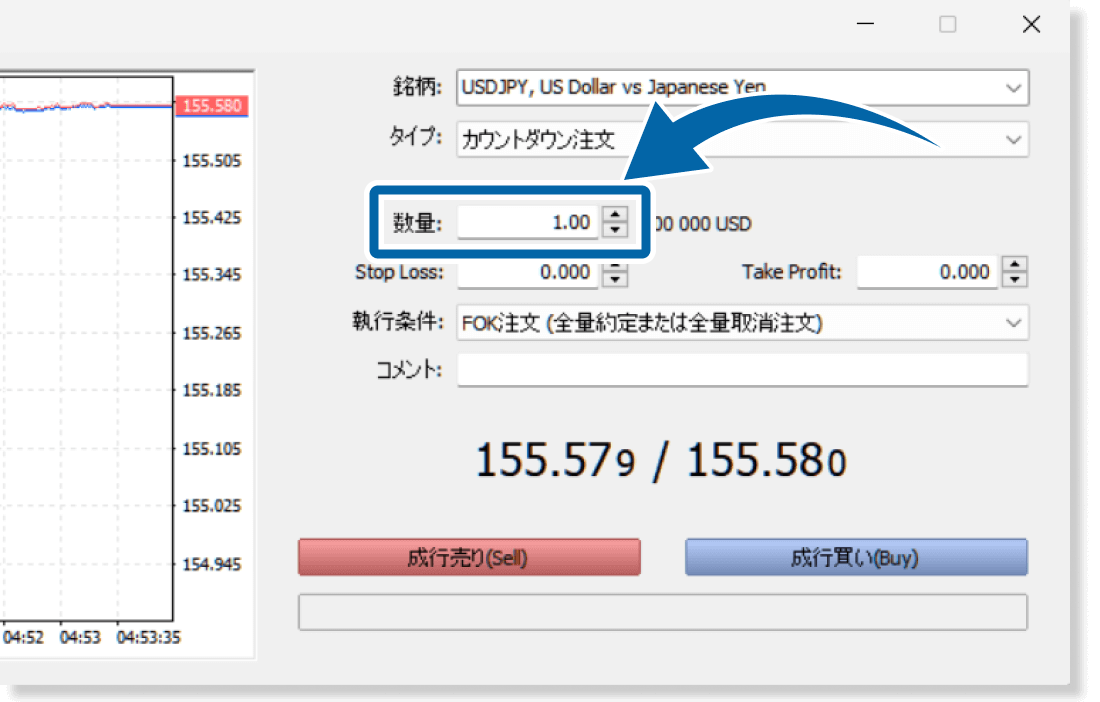Click the 000 USD volume amount text
Screen dimensions: 1100x702
click(702, 224)
